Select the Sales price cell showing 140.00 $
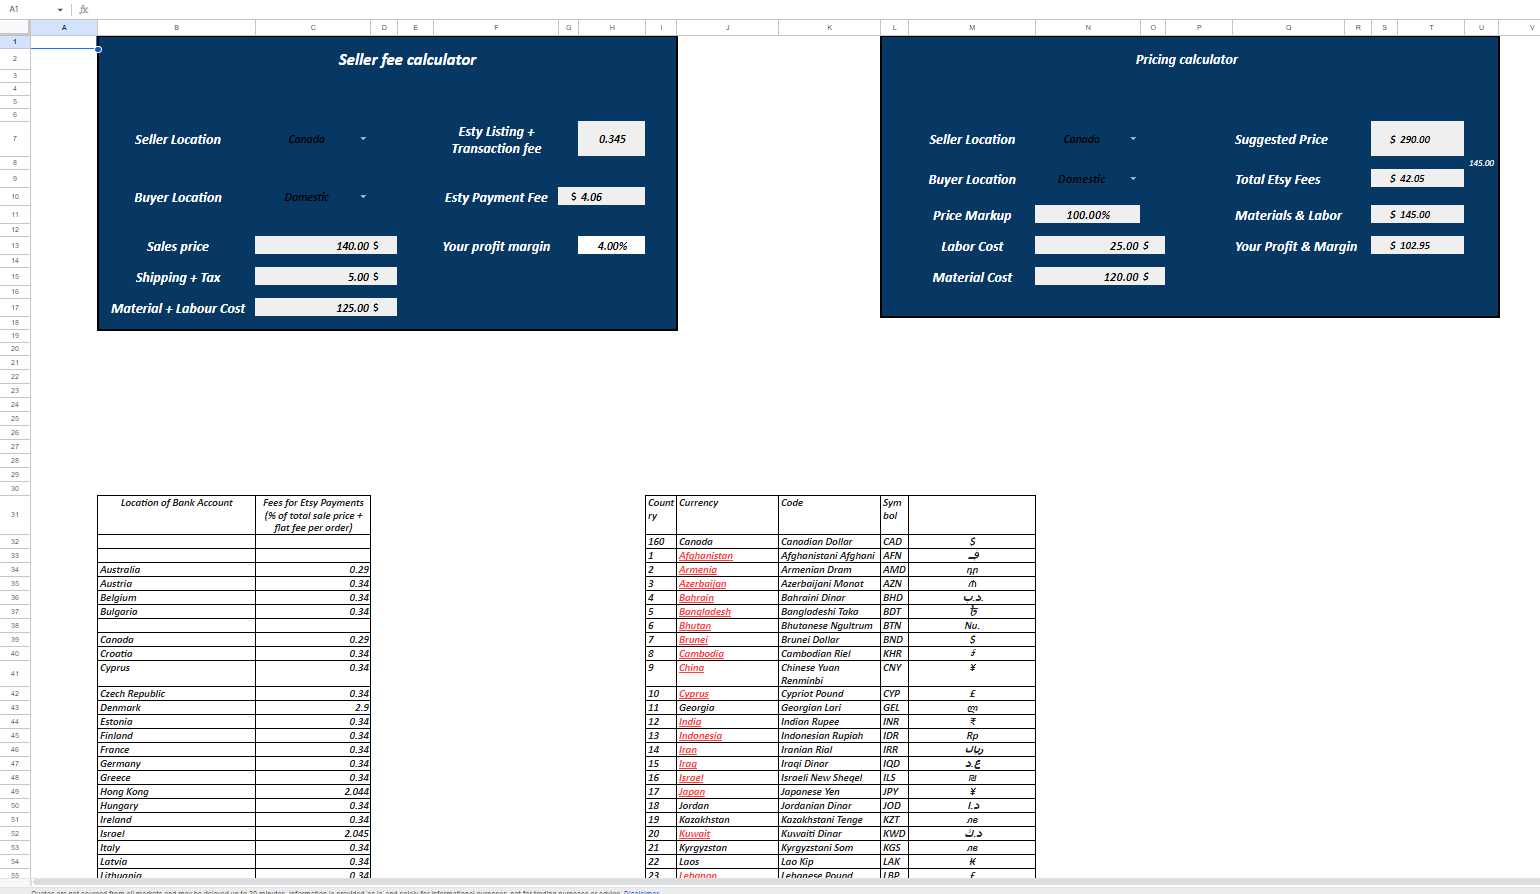Viewport: 1540px width, 894px height. (x=326, y=245)
